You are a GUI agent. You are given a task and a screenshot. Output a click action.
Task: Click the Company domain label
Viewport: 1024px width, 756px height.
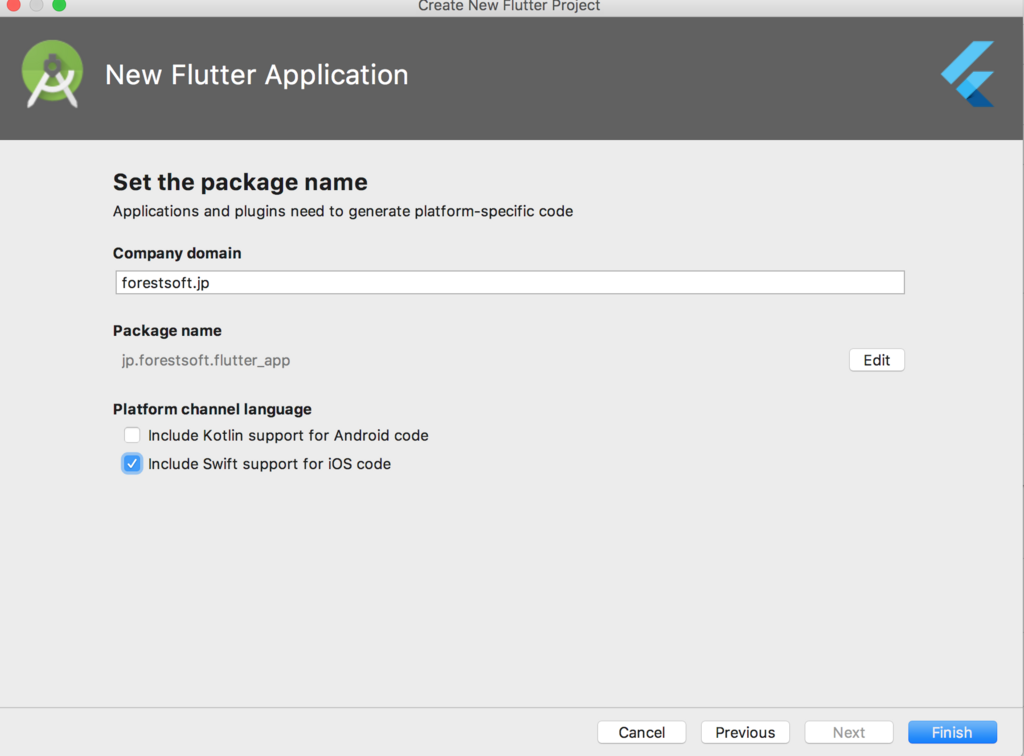177,253
